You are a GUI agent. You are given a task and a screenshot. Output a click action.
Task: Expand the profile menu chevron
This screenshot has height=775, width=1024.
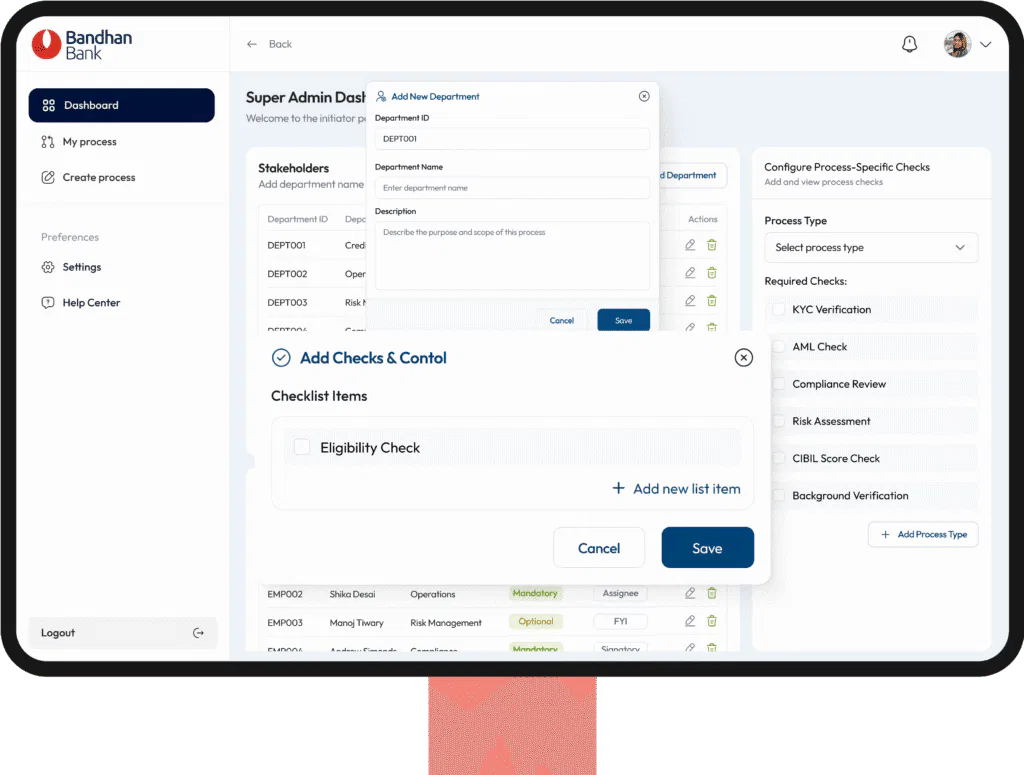985,44
